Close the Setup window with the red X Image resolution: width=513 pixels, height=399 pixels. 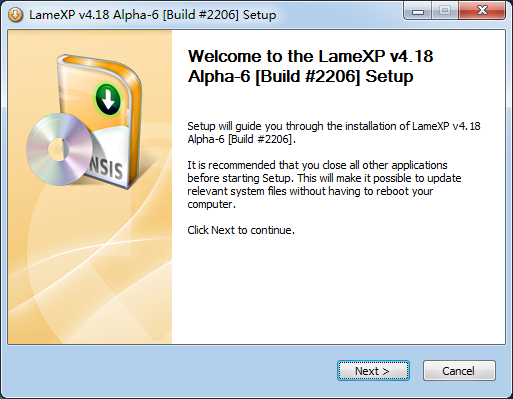[x=482, y=11]
